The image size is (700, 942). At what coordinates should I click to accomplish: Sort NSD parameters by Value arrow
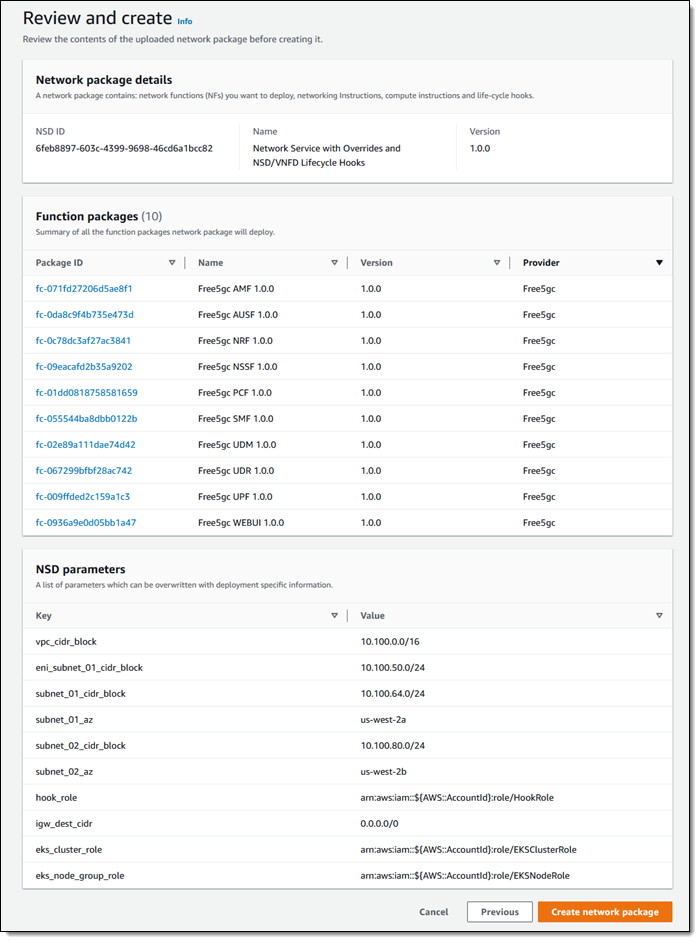[659, 615]
